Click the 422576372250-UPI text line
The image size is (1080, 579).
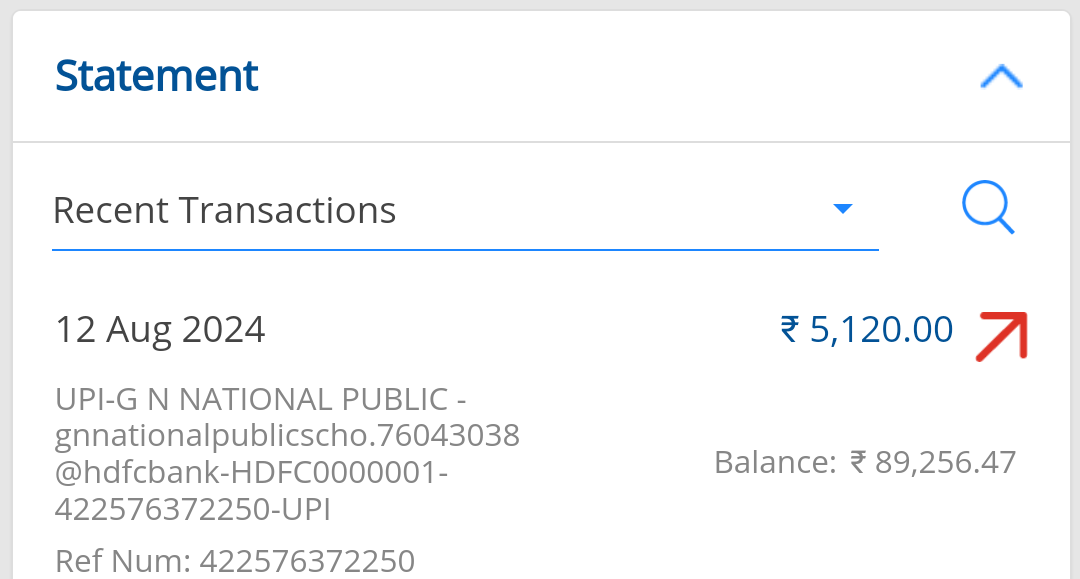[x=193, y=510]
